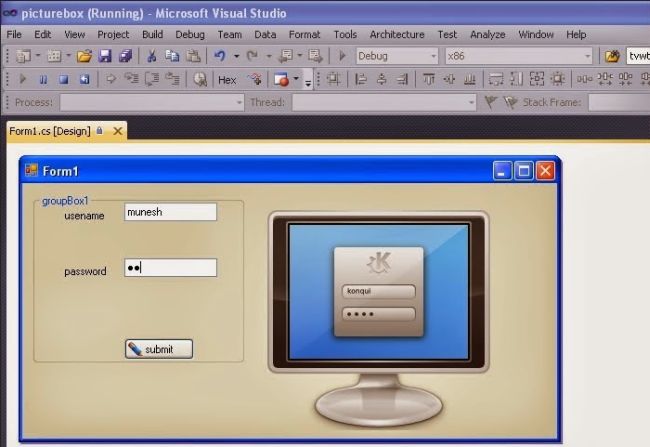Expand the Add New Item dropdown arrow
Screen dimensions: 650x447
click(68, 56)
